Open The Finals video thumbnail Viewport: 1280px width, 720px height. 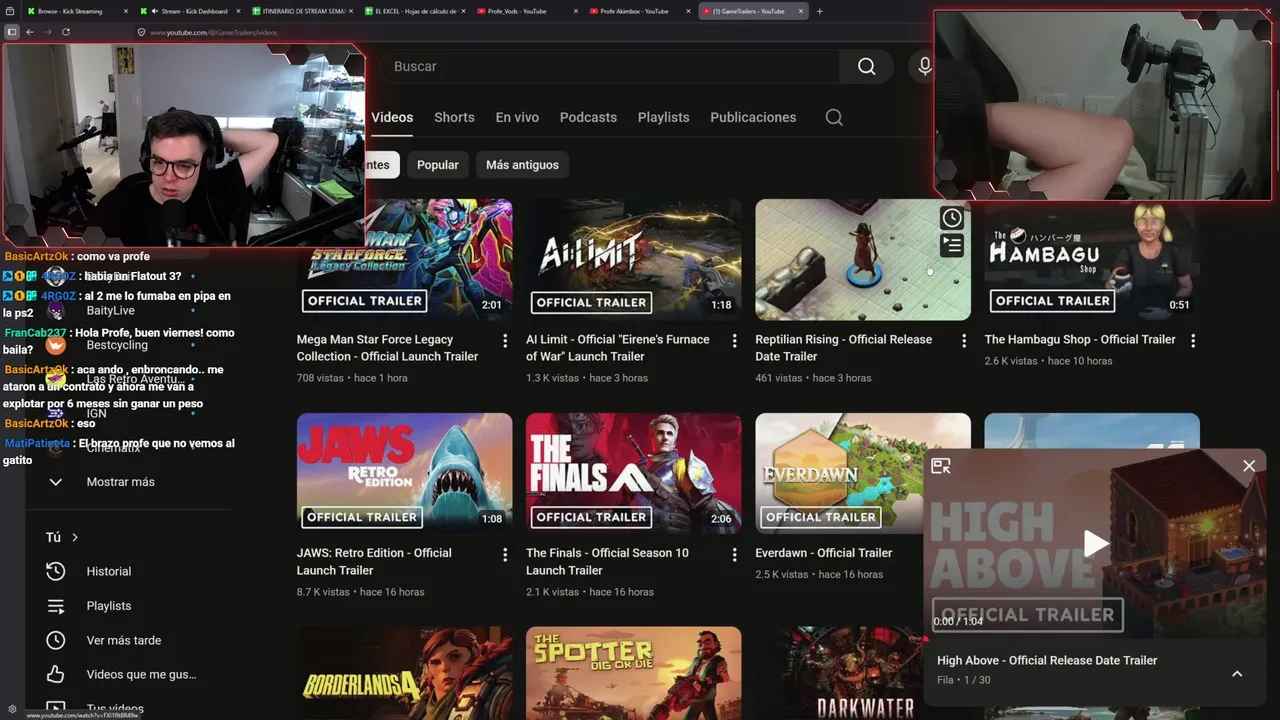(634, 473)
